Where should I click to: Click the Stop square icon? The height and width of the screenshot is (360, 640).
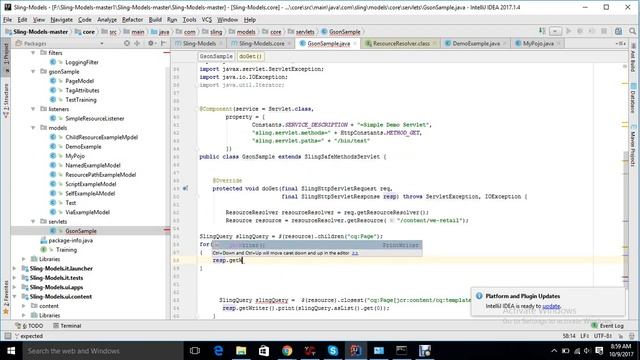point(604,31)
